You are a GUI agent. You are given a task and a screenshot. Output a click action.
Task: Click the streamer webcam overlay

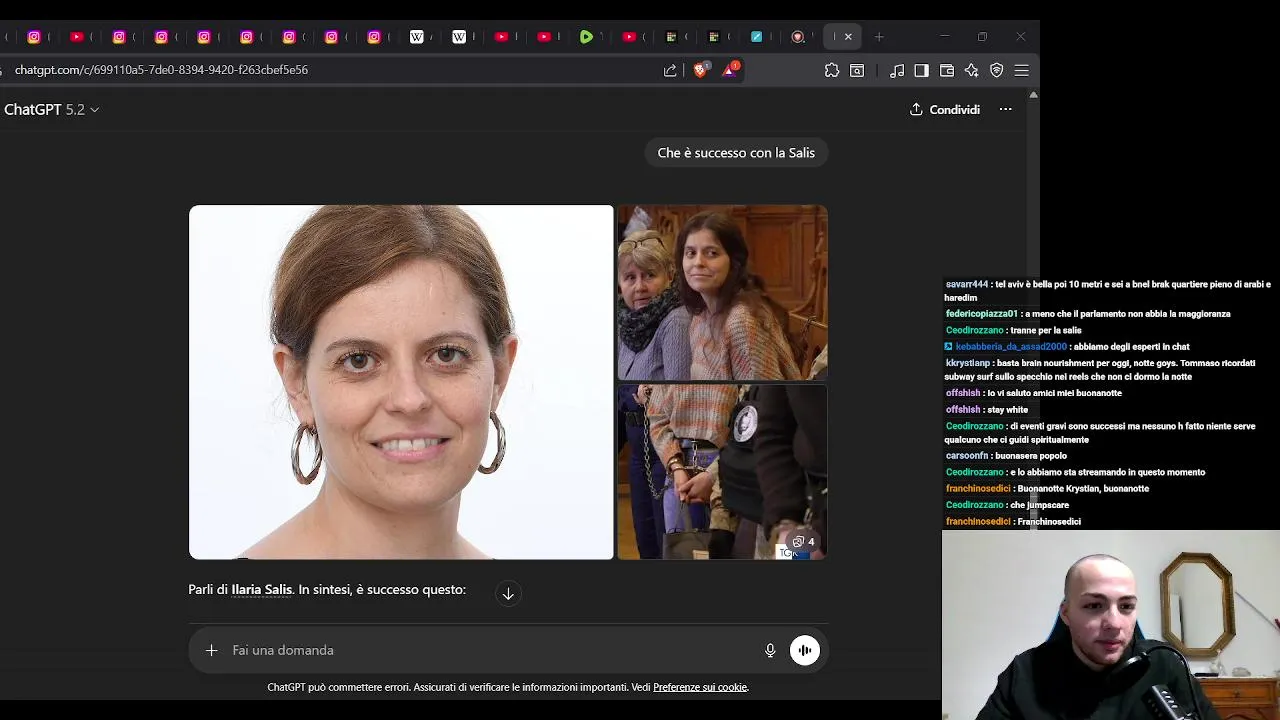(x=1111, y=625)
